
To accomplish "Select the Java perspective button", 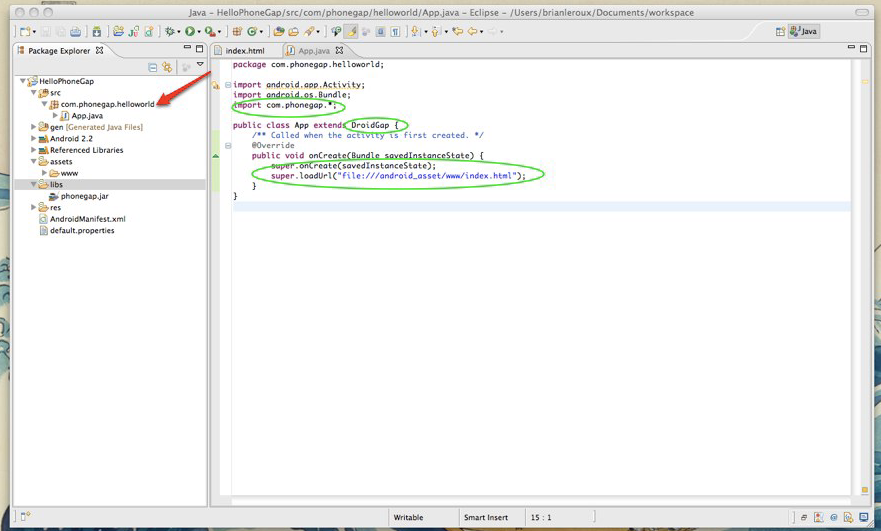I will click(803, 31).
